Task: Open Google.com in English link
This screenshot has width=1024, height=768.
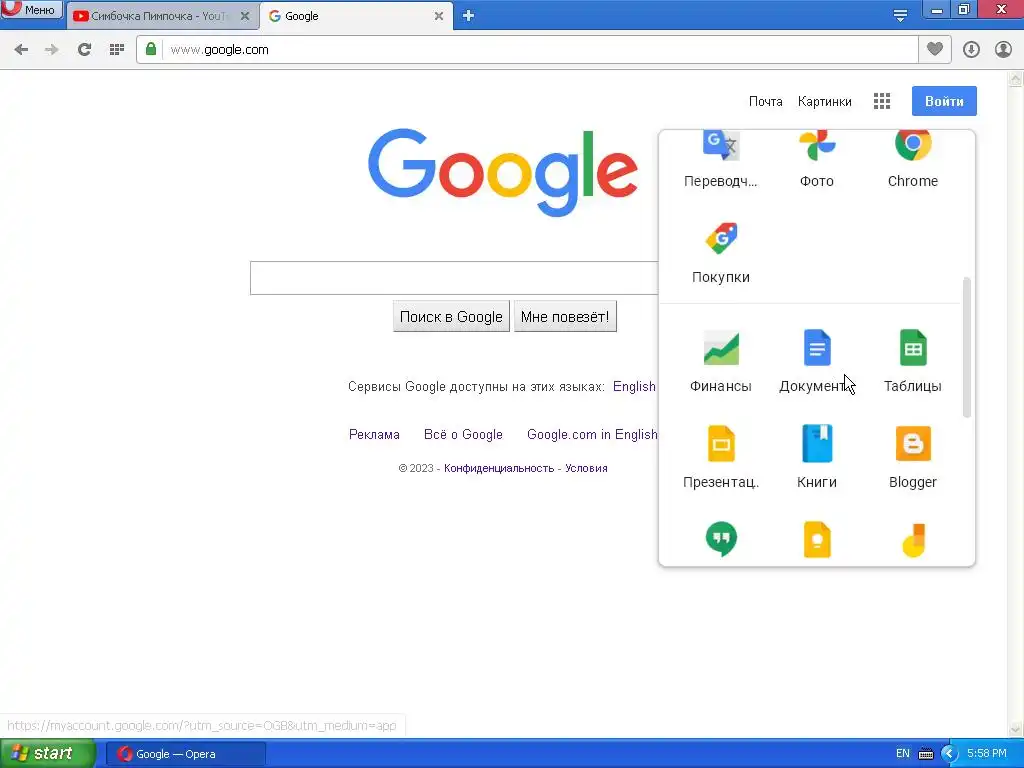Action: coord(592,435)
